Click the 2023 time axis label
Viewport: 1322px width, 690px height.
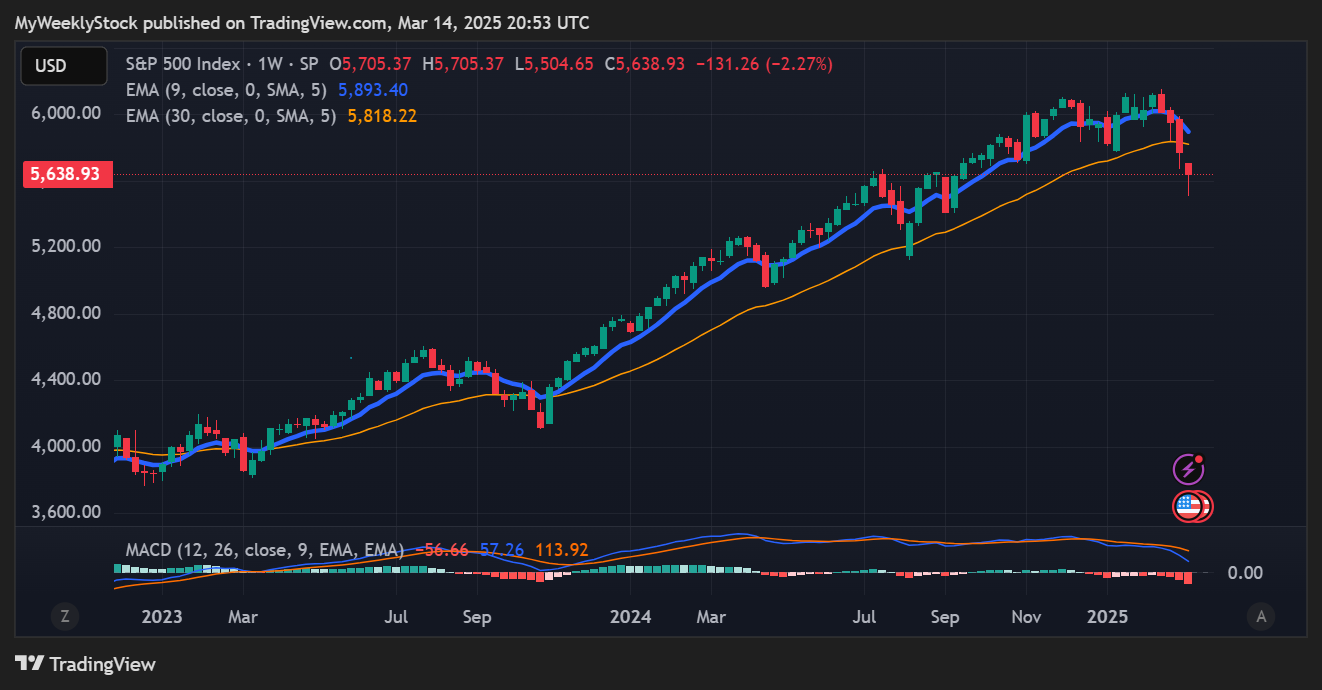pyautogui.click(x=162, y=617)
